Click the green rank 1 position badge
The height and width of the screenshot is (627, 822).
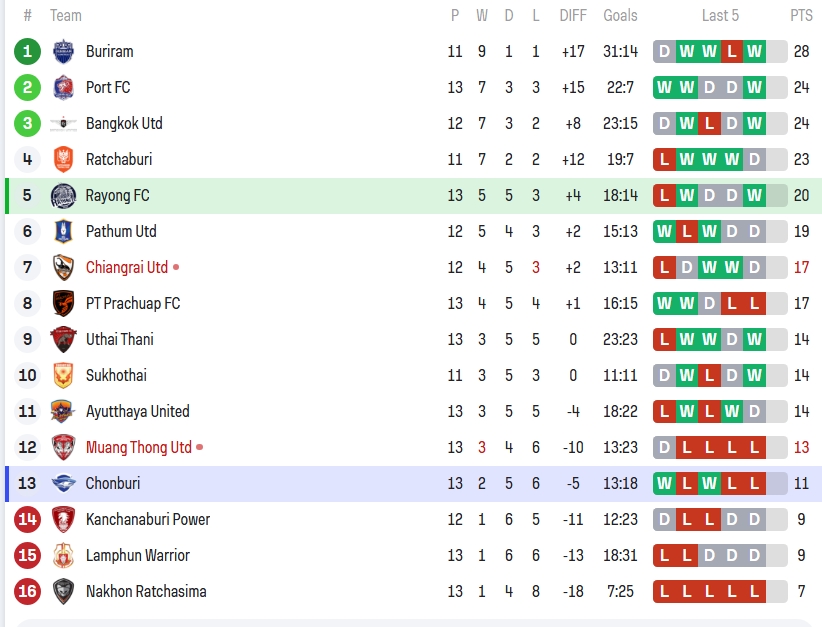27,51
